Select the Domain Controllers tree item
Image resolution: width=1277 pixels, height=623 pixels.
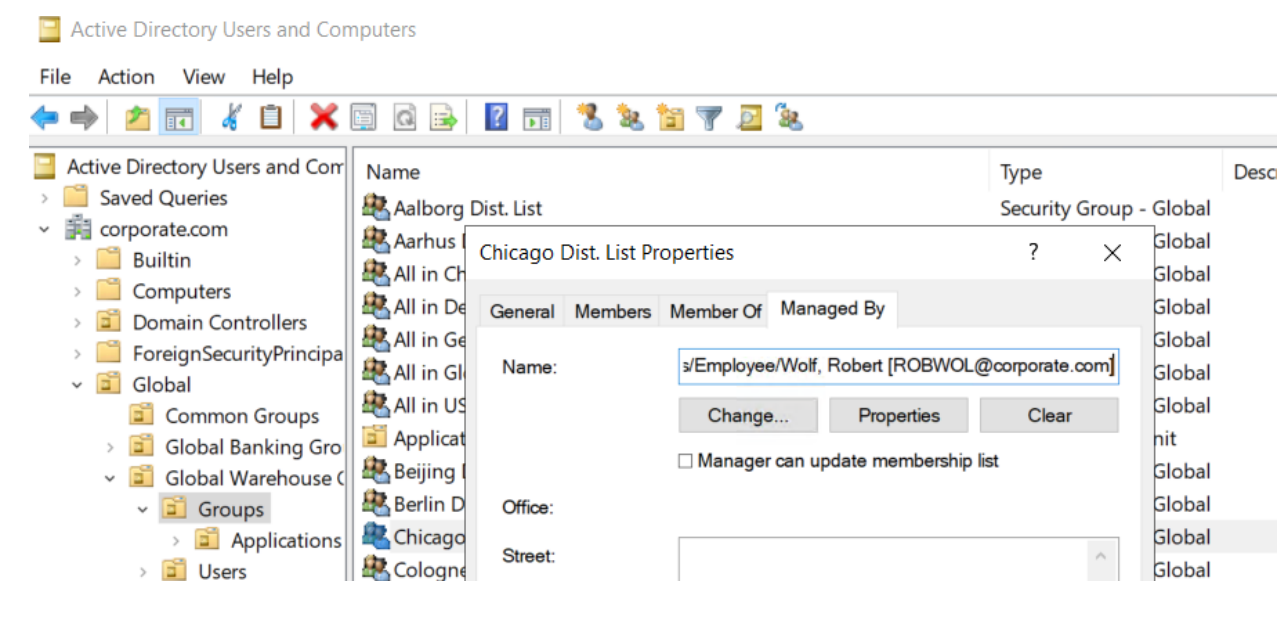(x=220, y=322)
